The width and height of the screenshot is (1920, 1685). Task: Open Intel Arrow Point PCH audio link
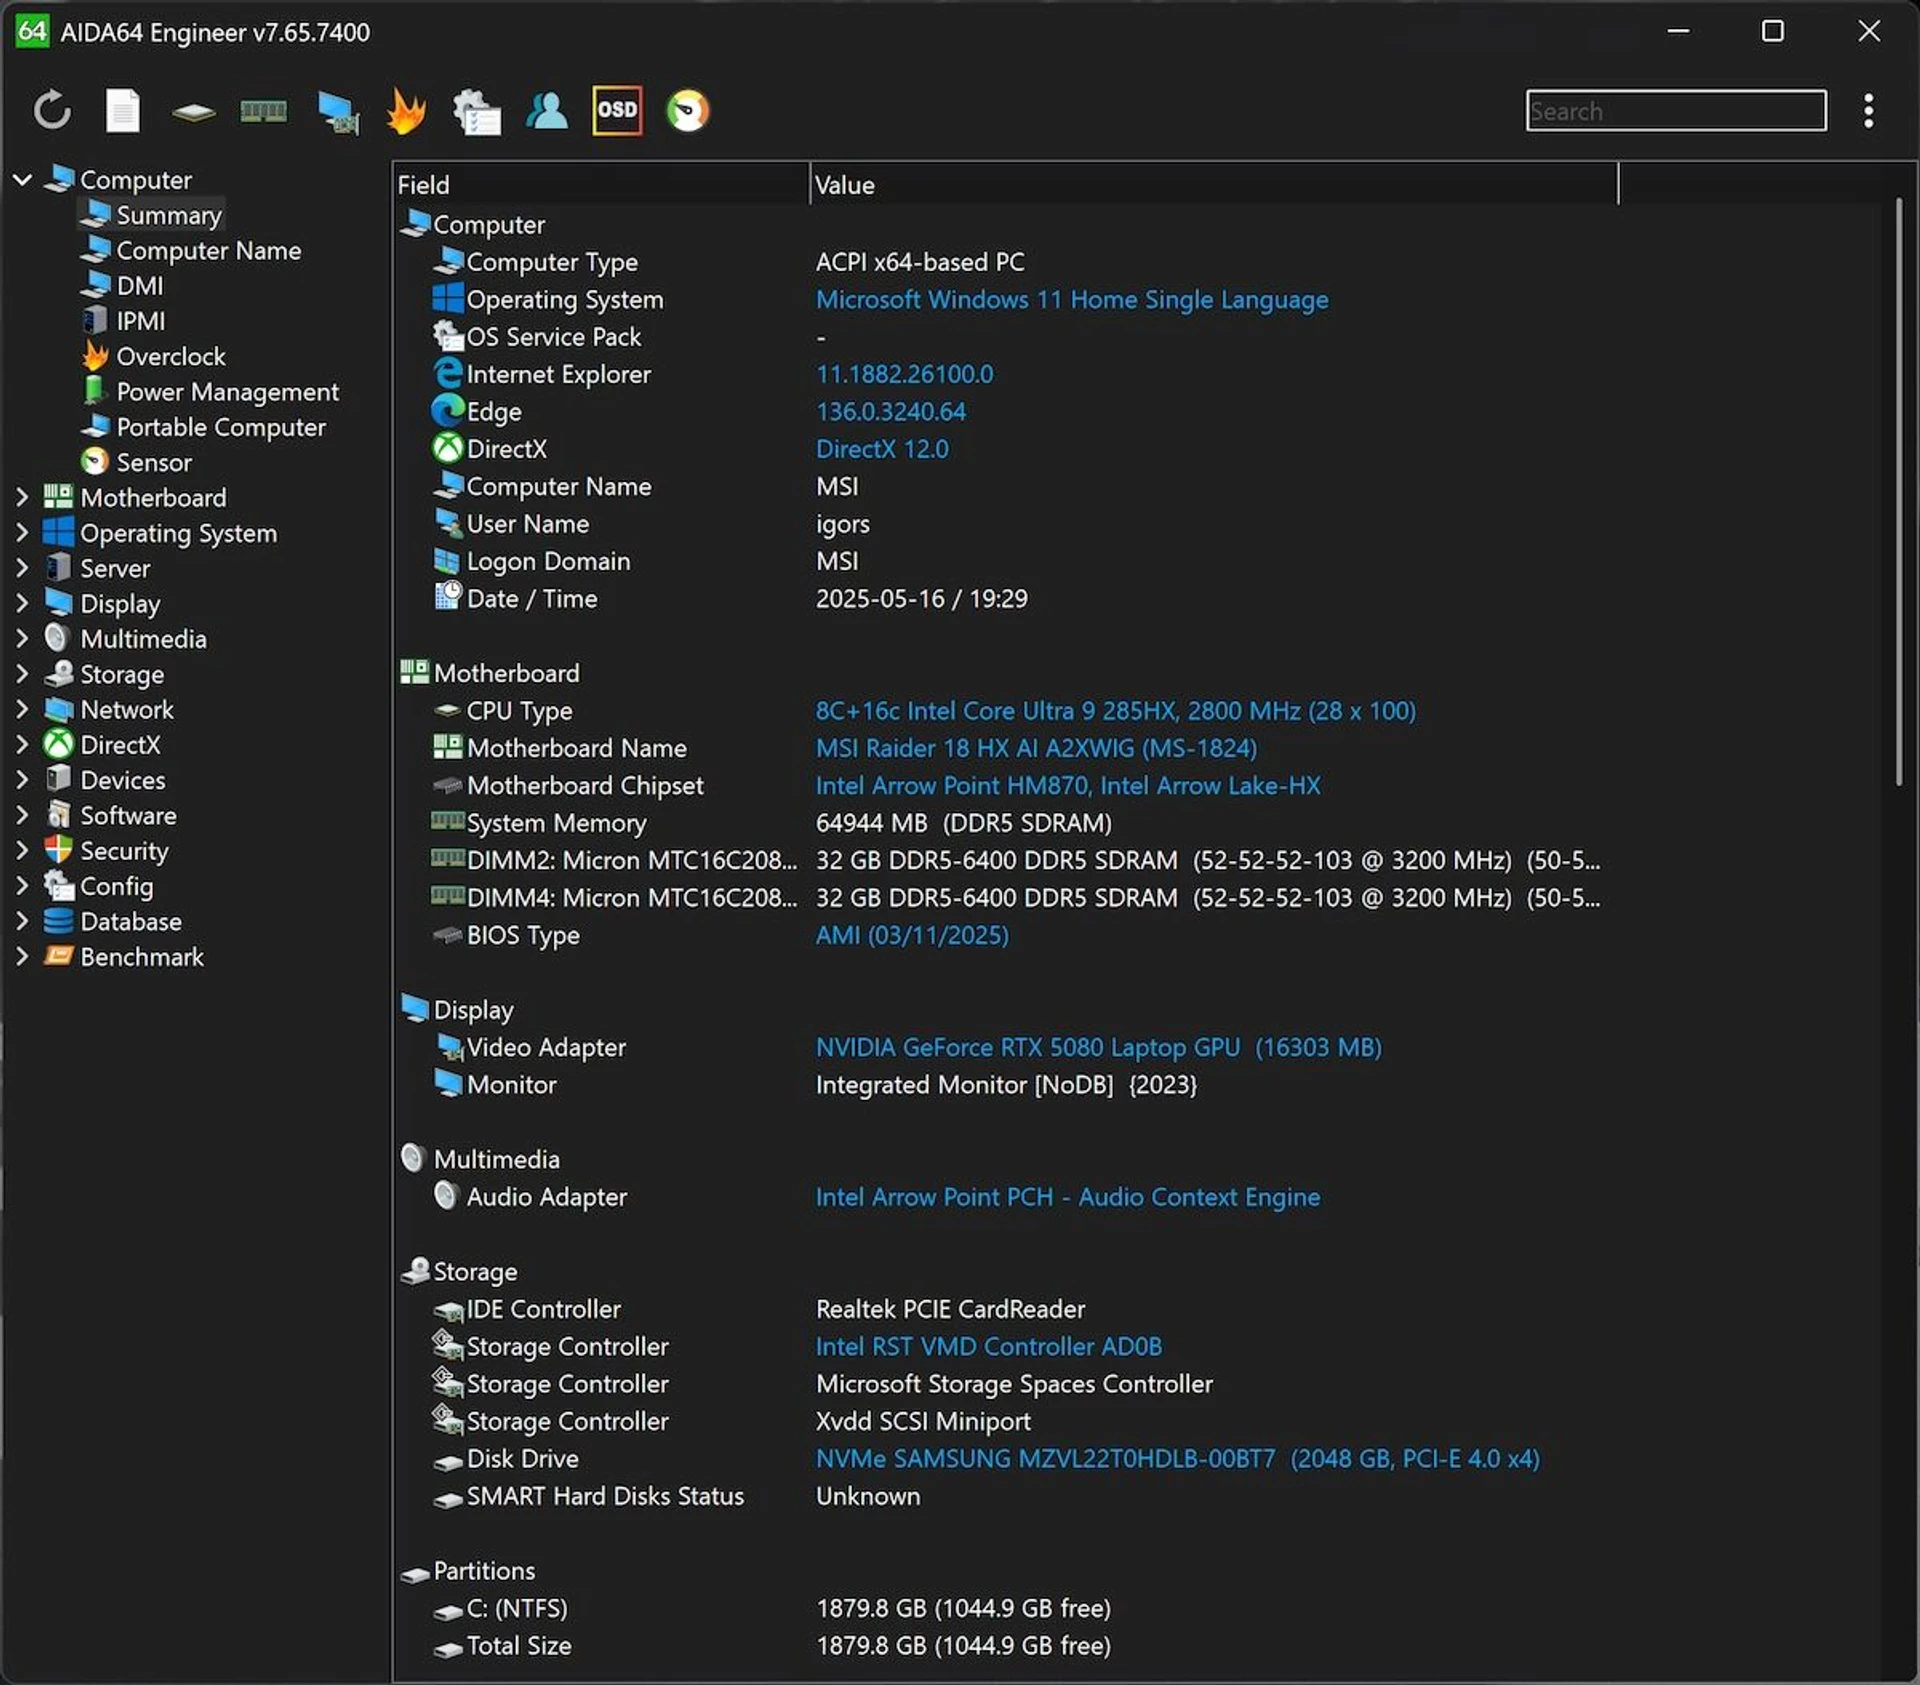coord(1068,1197)
